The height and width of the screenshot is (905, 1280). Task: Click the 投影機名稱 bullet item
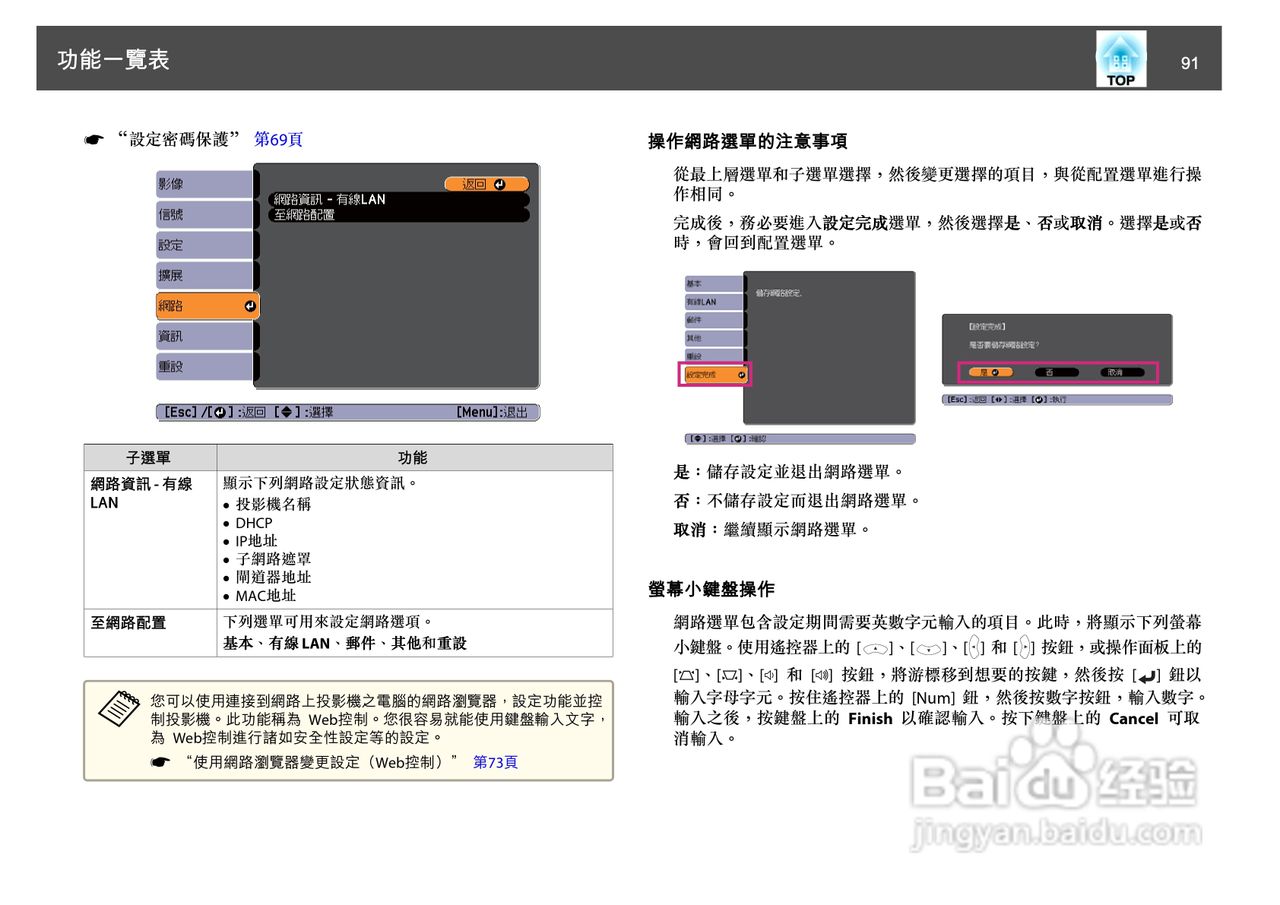pyautogui.click(x=273, y=504)
